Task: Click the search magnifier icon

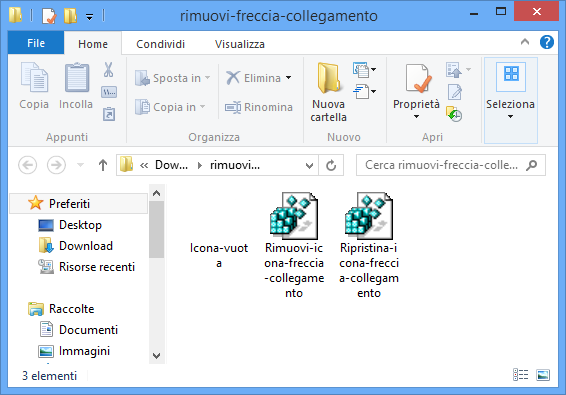Action: 532,165
